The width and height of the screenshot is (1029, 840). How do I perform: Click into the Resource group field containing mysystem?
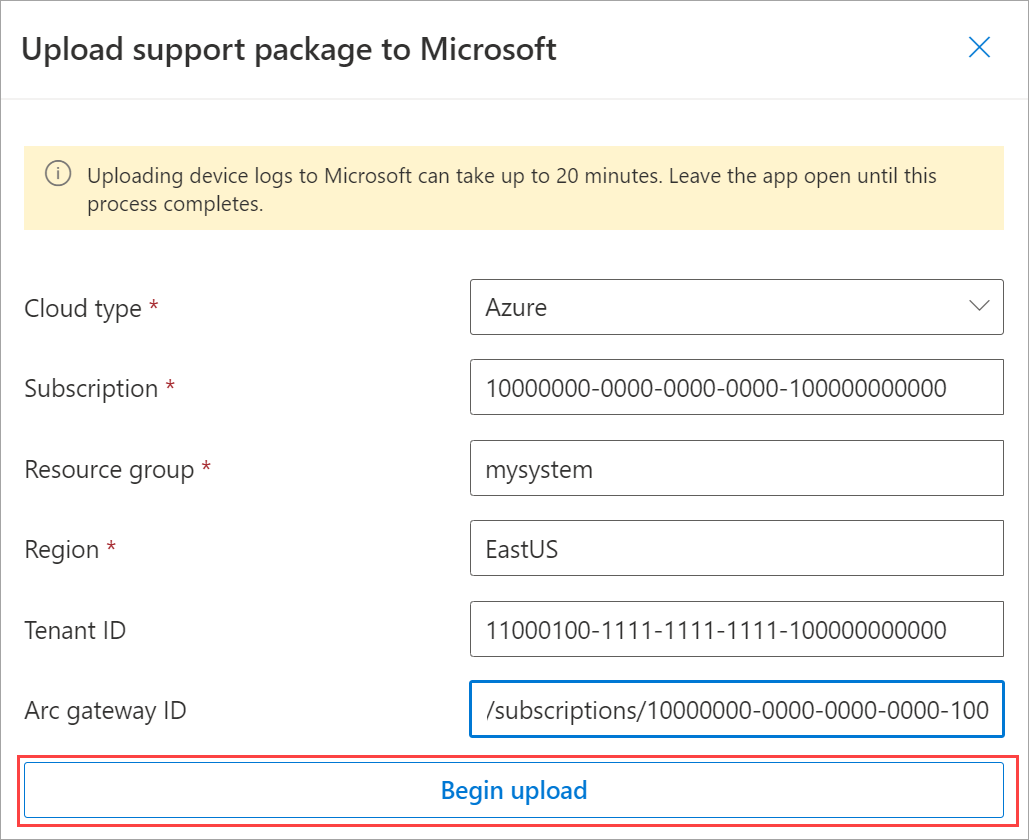(736, 468)
